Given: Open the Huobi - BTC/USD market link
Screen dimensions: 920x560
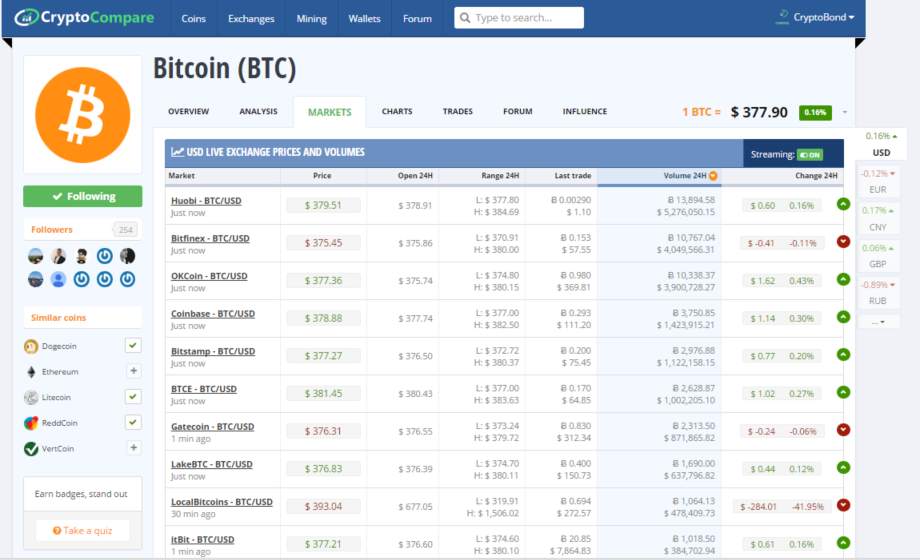Looking at the screenshot, I should pos(206,201).
